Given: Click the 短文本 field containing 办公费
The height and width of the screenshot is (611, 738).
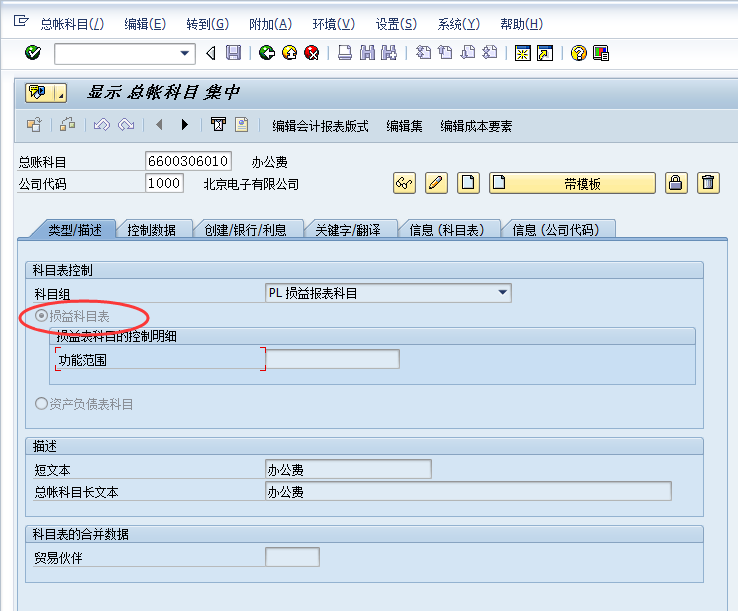Looking at the screenshot, I should coord(348,469).
